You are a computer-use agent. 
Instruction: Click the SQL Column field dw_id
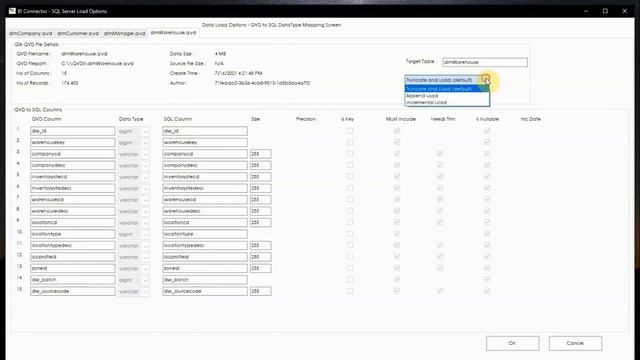(205, 131)
